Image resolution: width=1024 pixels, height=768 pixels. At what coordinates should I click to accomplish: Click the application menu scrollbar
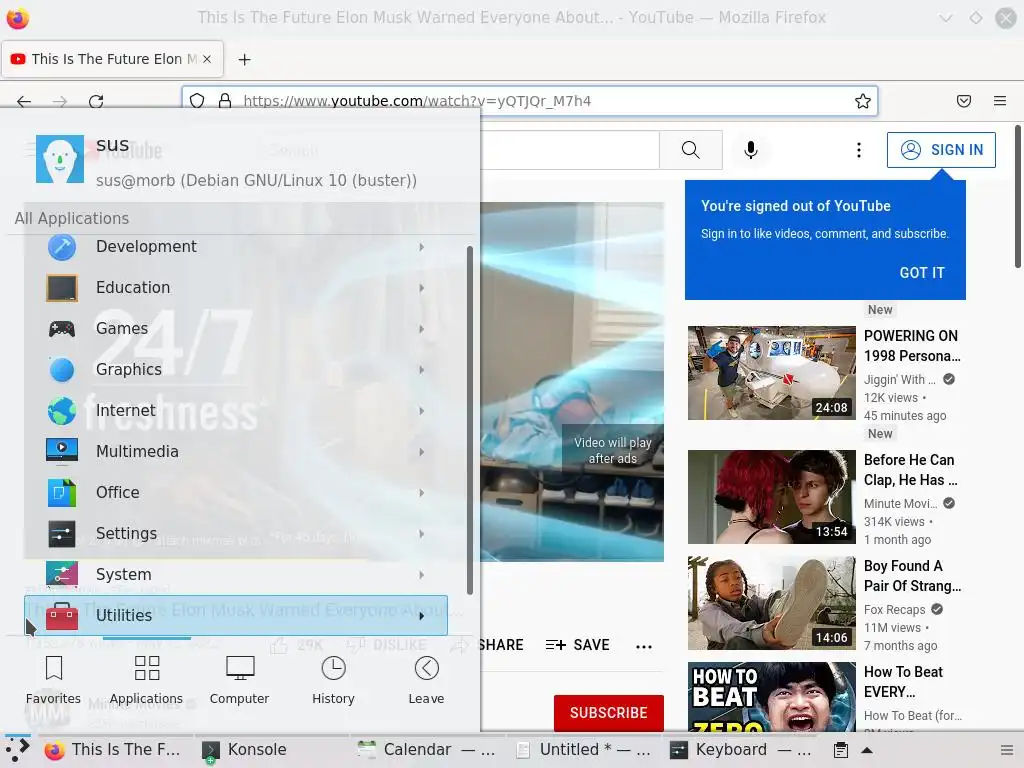coord(470,420)
